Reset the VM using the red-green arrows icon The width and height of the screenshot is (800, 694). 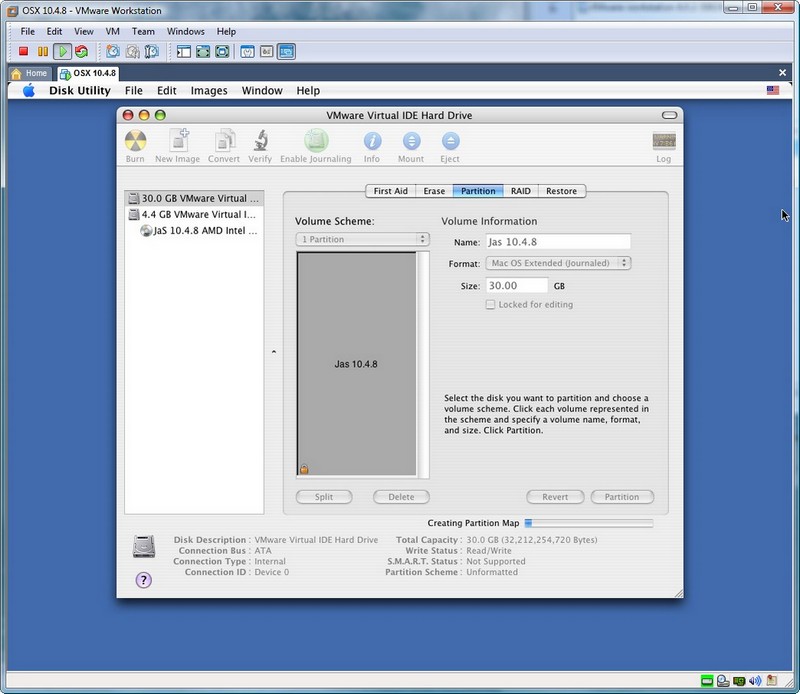coord(81,52)
